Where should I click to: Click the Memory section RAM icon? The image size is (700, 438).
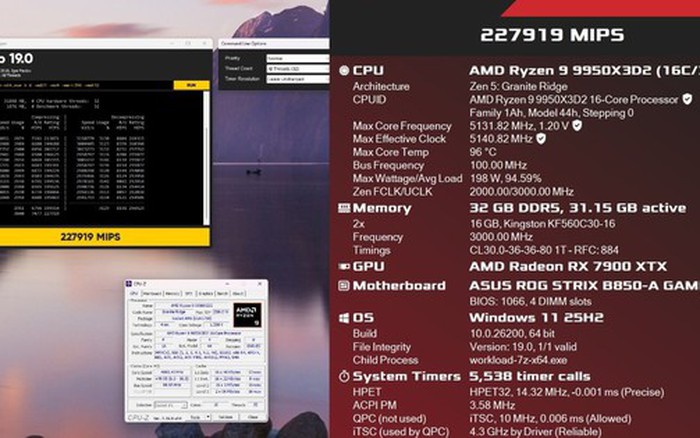(345, 208)
